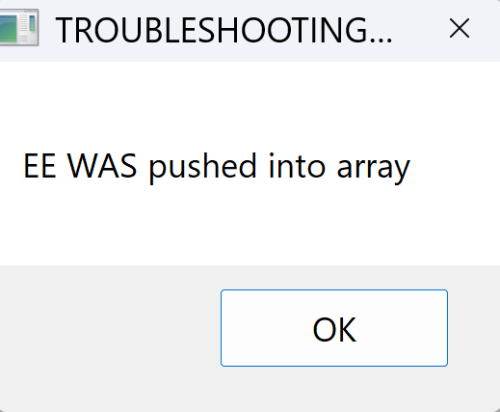This screenshot has height=412, width=500.
Task: Hit the X at the title bar corner
Action: click(x=459, y=28)
